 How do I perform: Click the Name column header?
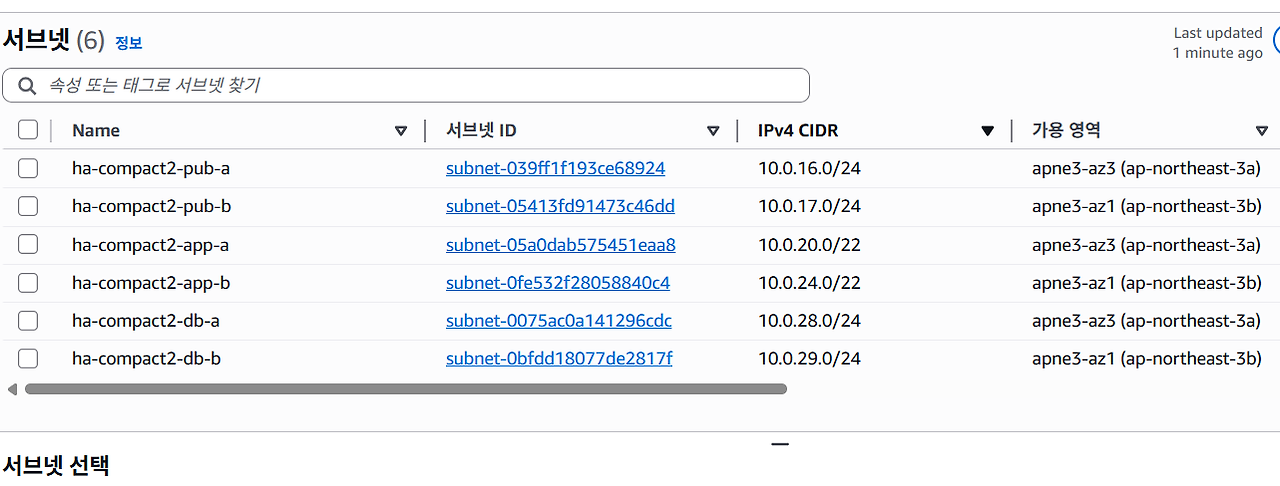96,131
